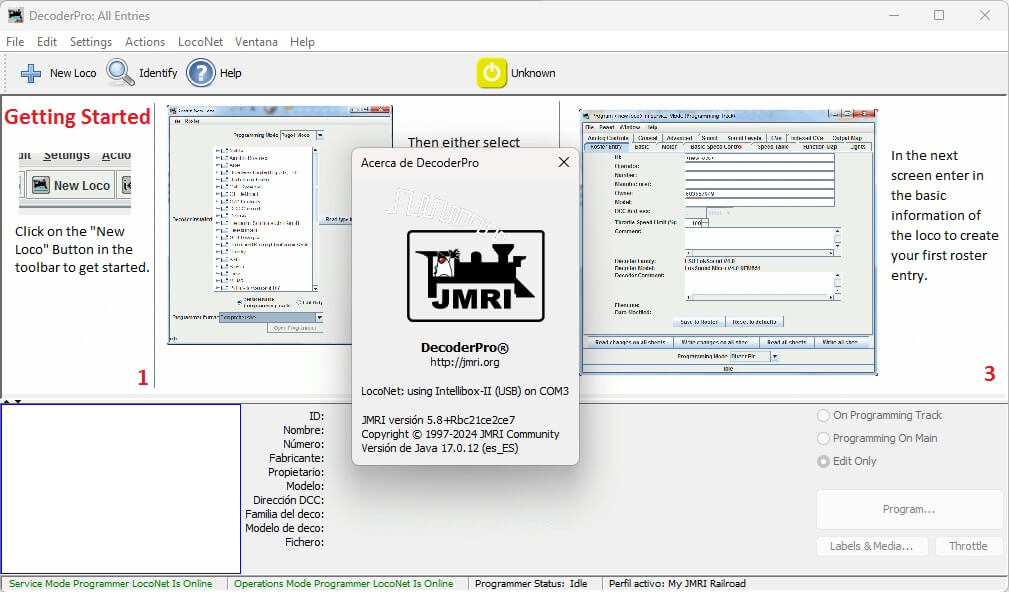Click the JMRI versión 5.8 text line

coord(438,420)
